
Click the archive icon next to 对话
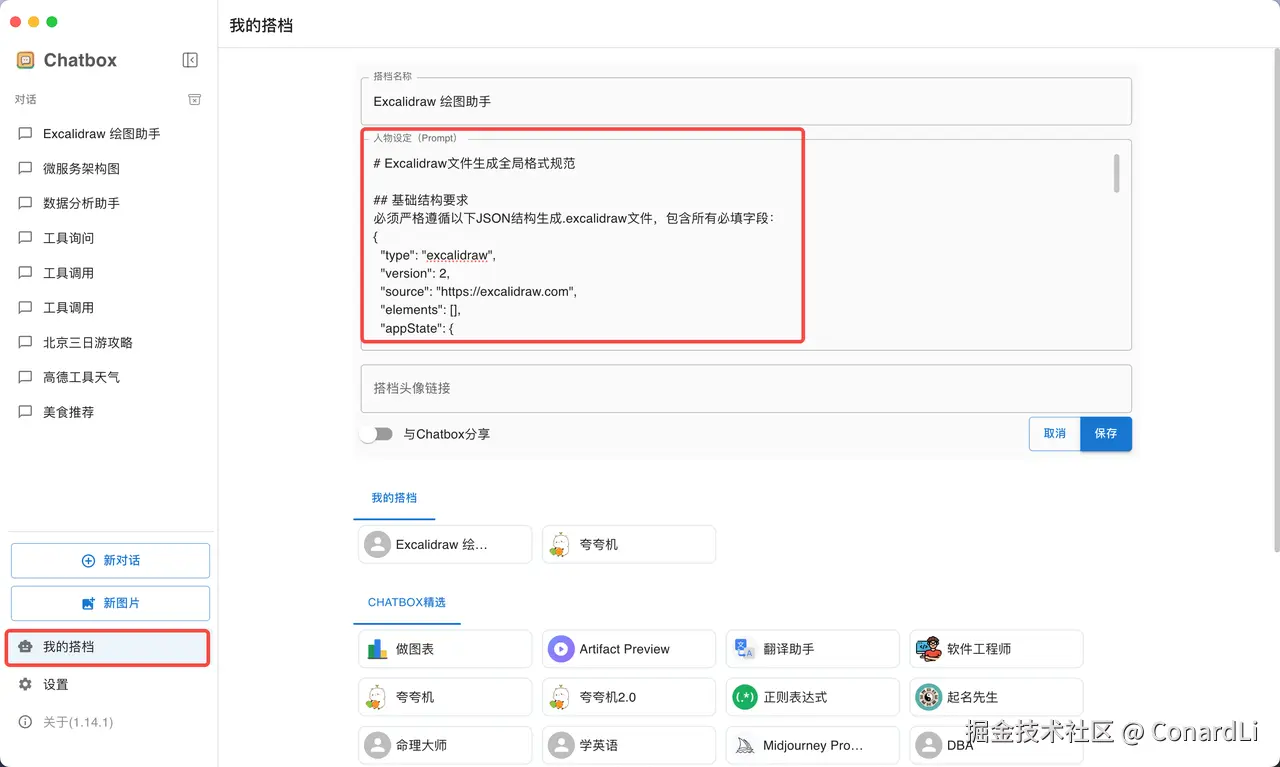click(x=195, y=99)
